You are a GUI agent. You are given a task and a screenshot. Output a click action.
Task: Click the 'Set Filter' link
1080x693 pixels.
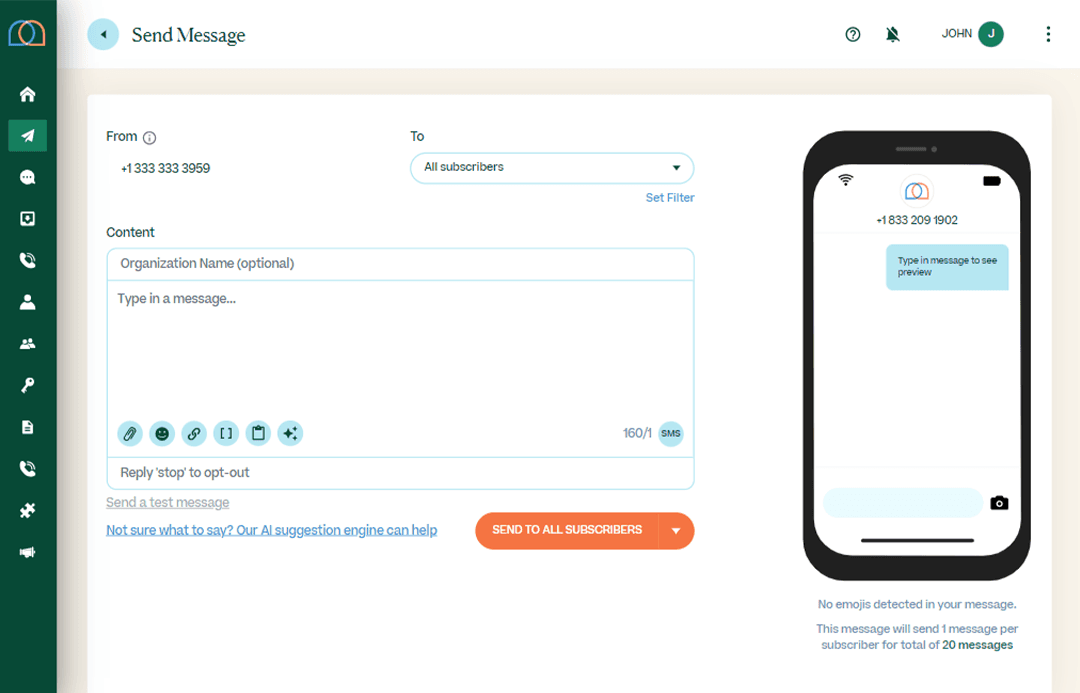point(670,198)
